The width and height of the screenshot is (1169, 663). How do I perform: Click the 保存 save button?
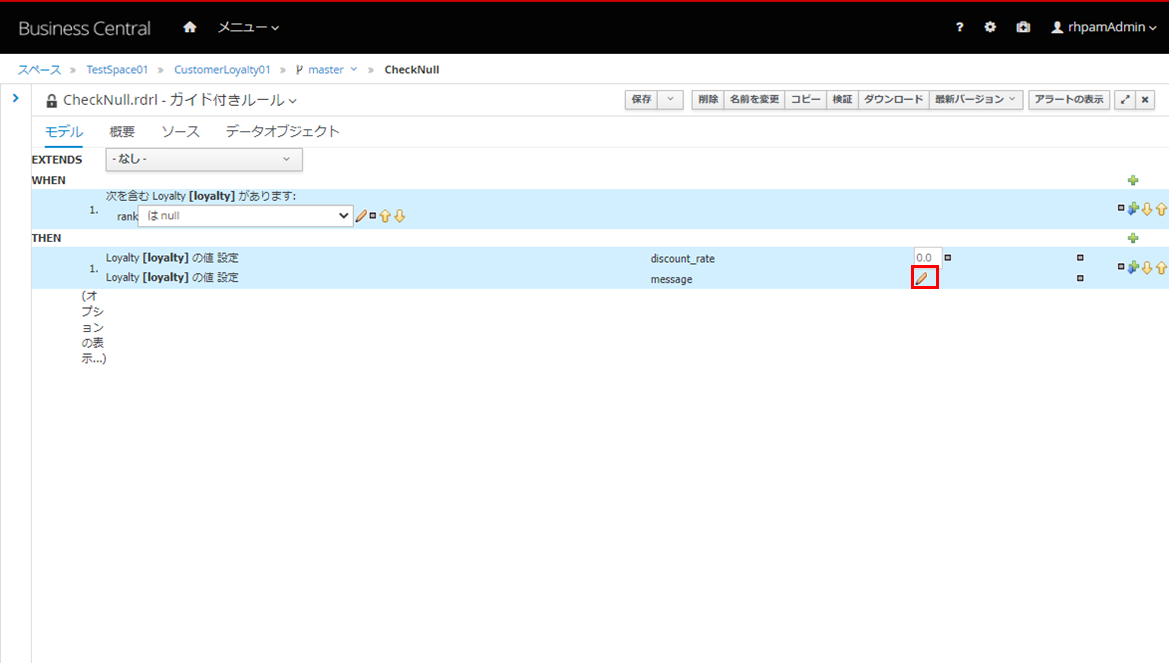pos(641,99)
